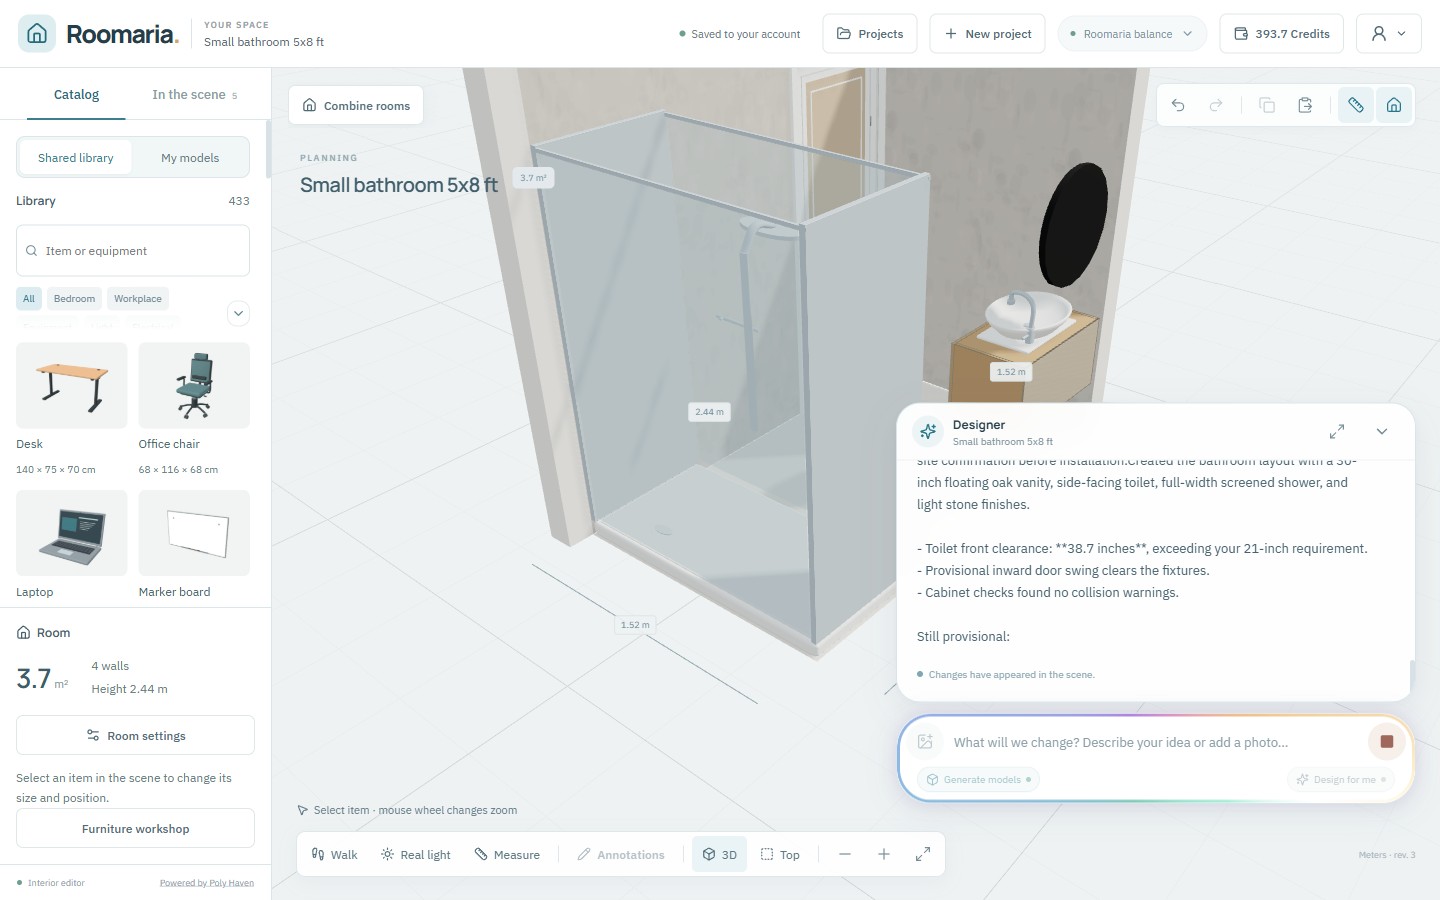Click the paste clipboard icon
Screen dimensions: 1440x900
click(x=1305, y=105)
